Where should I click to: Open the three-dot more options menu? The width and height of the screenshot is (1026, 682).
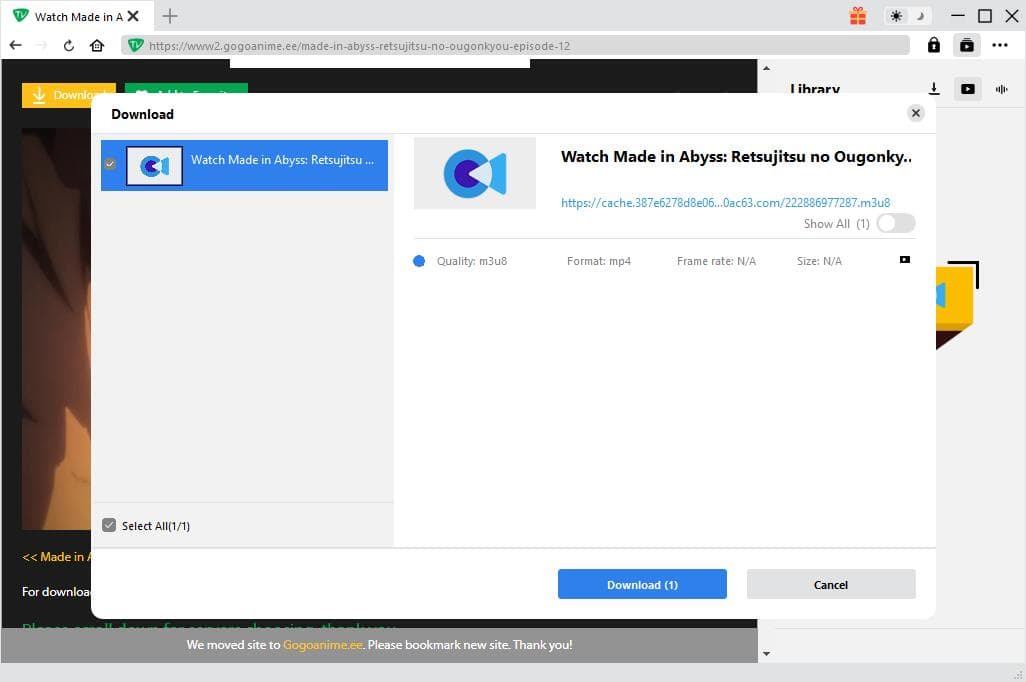1000,45
